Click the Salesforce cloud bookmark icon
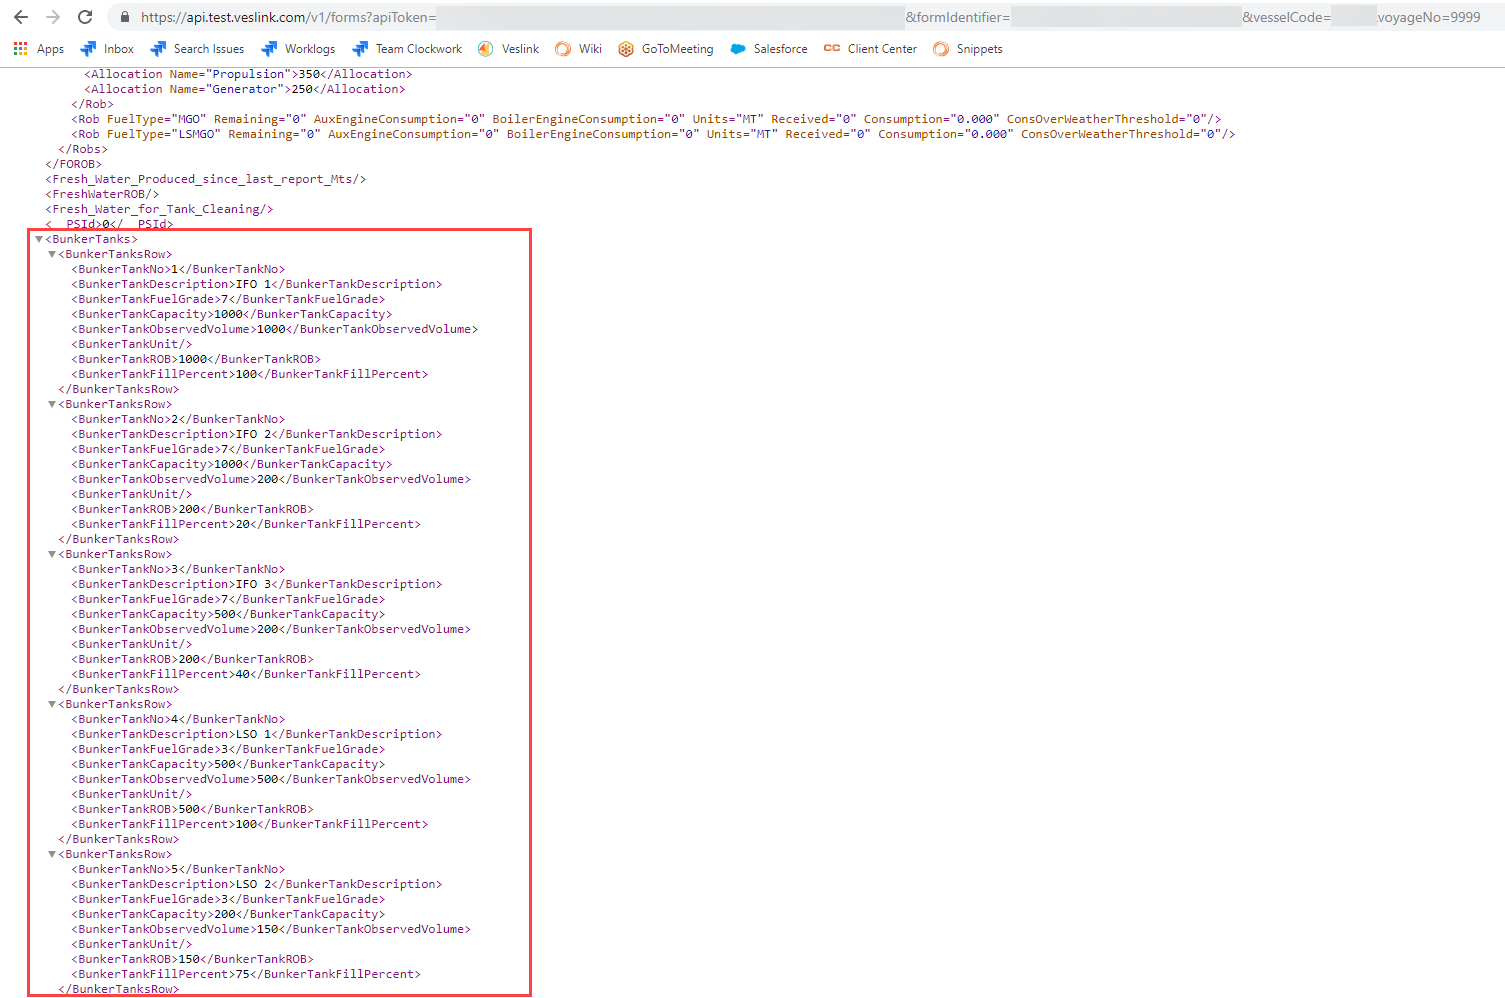The height and width of the screenshot is (998, 1505). tap(739, 48)
